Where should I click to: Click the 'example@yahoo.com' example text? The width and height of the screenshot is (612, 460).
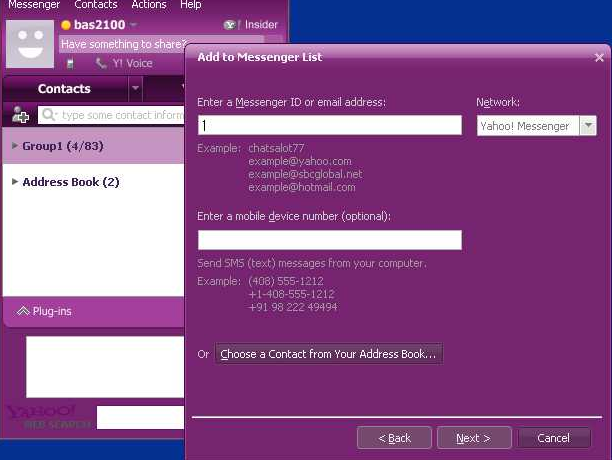pyautogui.click(x=300, y=161)
